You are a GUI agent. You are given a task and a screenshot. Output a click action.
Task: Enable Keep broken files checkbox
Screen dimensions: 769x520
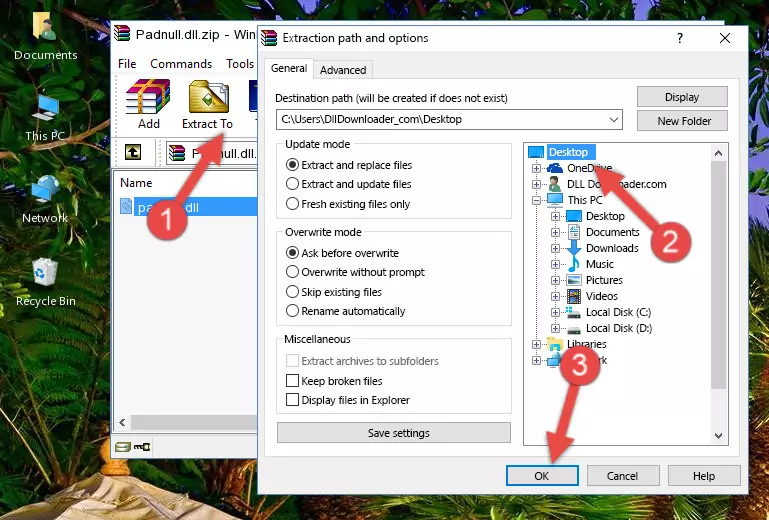point(292,381)
